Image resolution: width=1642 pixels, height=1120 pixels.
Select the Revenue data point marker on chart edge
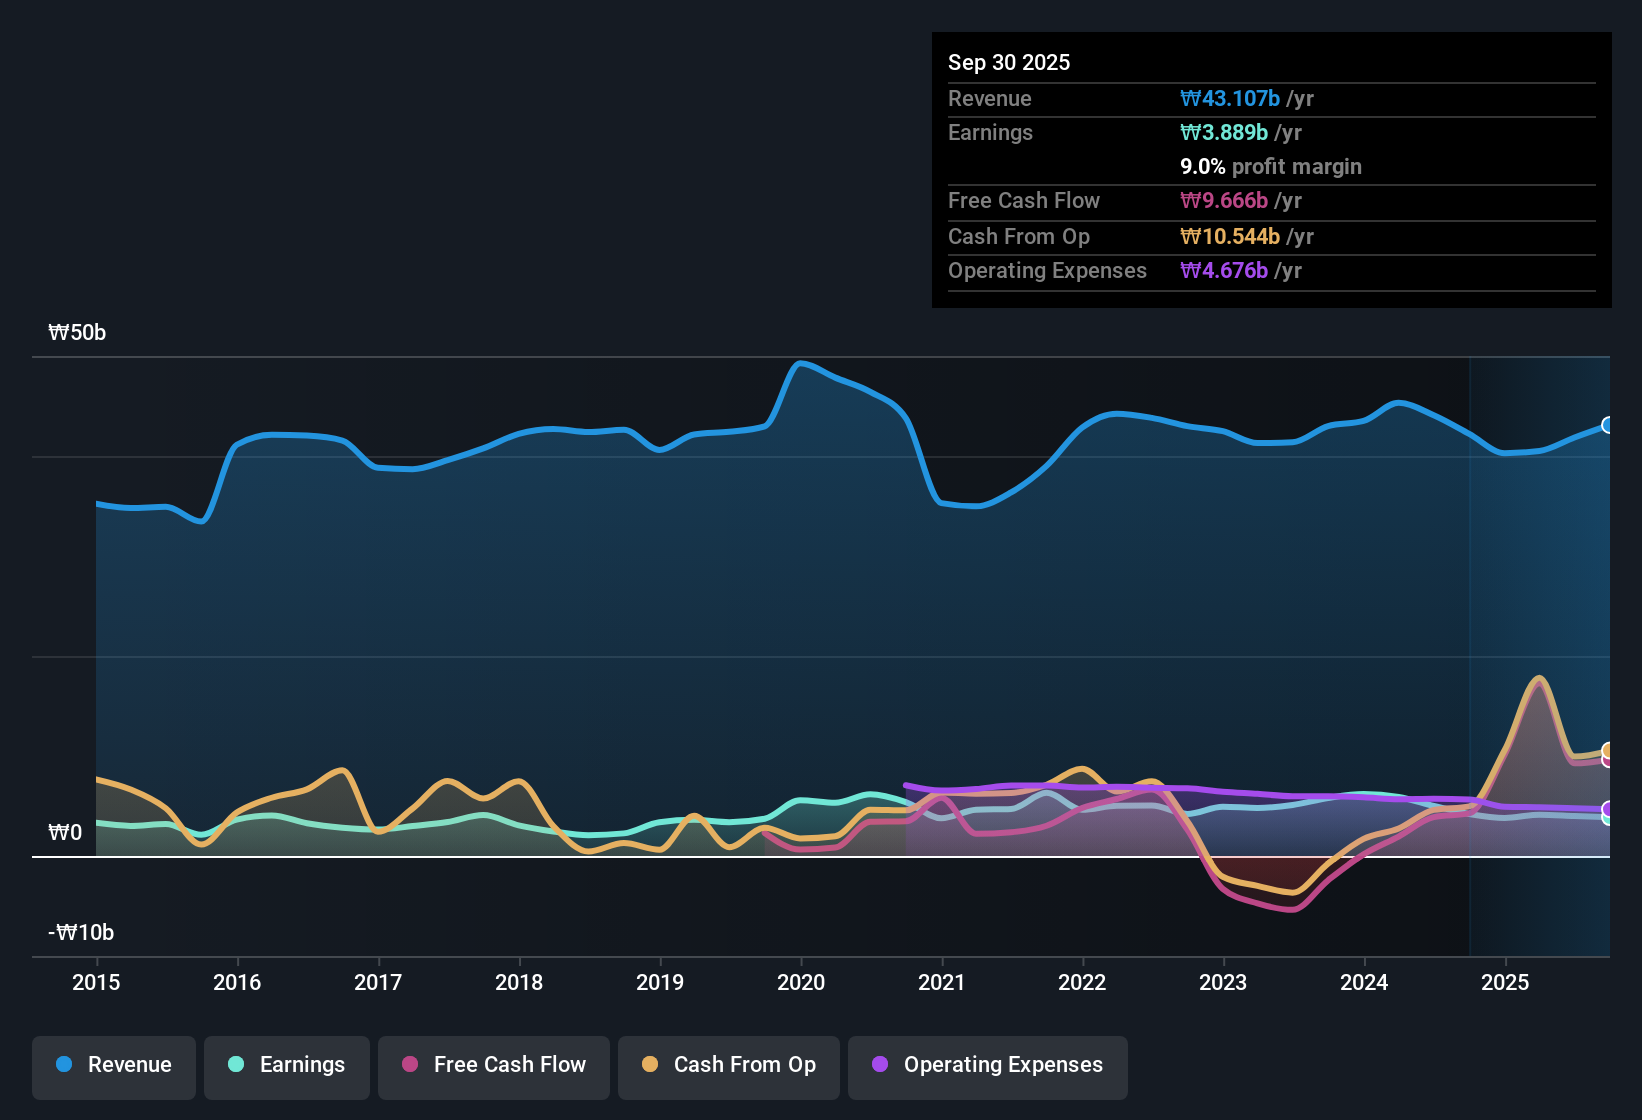tap(1606, 425)
